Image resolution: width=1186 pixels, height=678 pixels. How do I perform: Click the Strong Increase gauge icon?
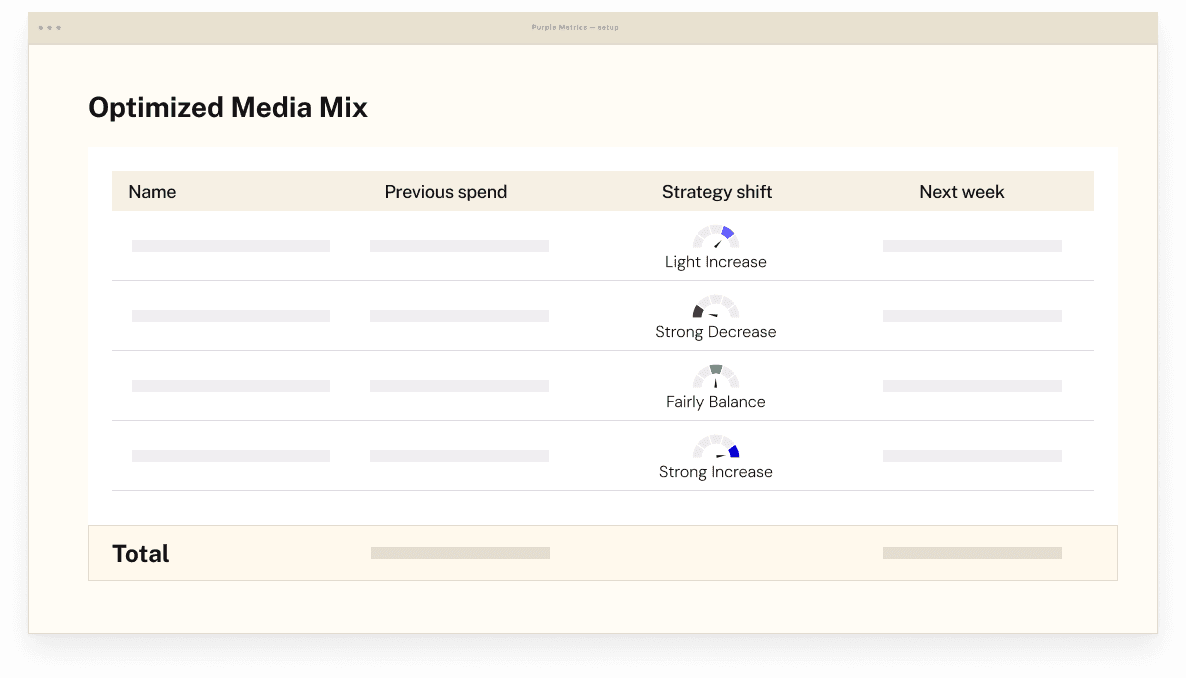click(x=716, y=446)
